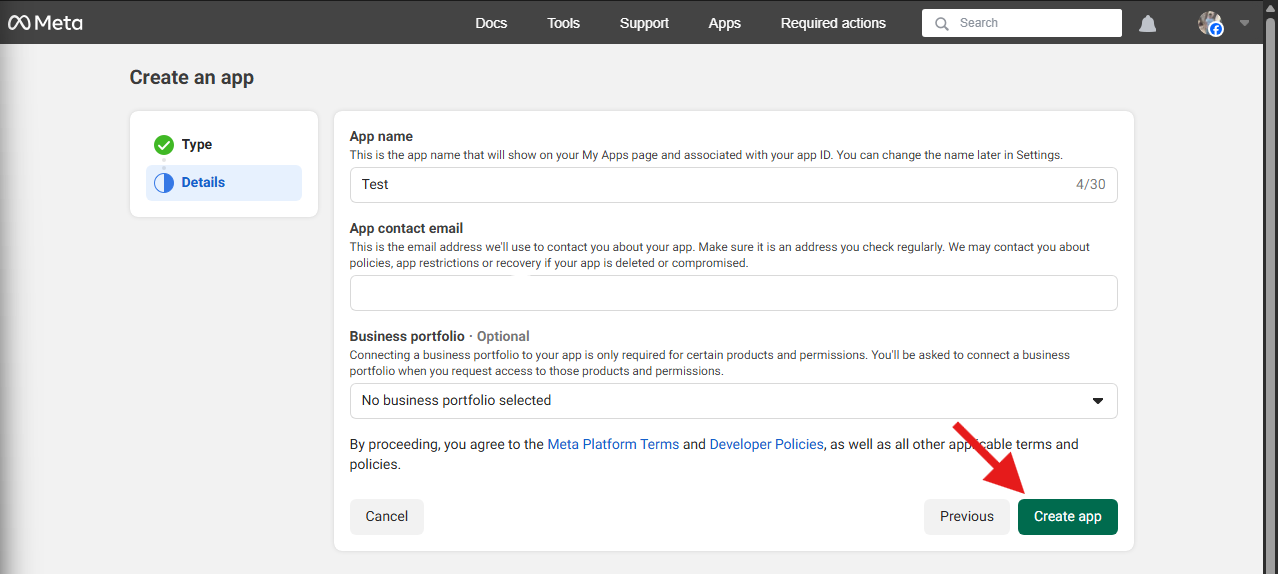Select the Details step
1278x574 pixels.
[224, 183]
